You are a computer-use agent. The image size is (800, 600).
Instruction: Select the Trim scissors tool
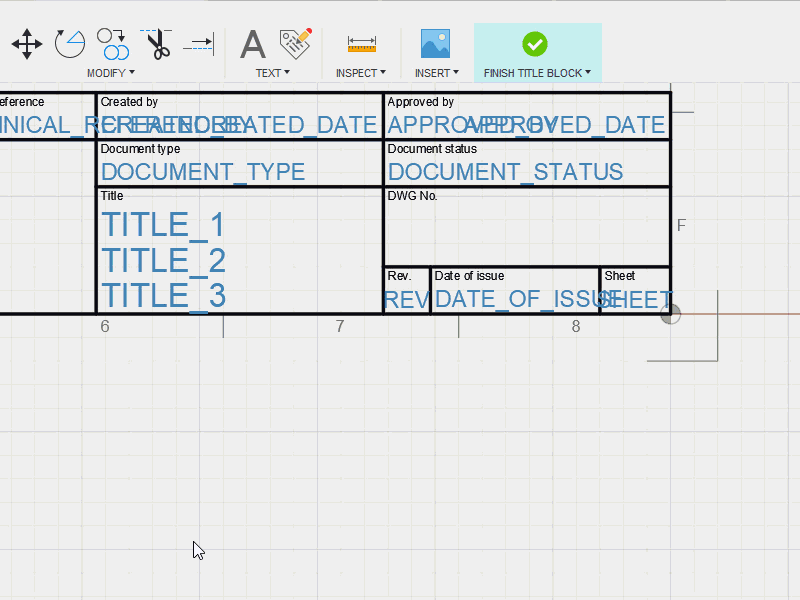157,44
